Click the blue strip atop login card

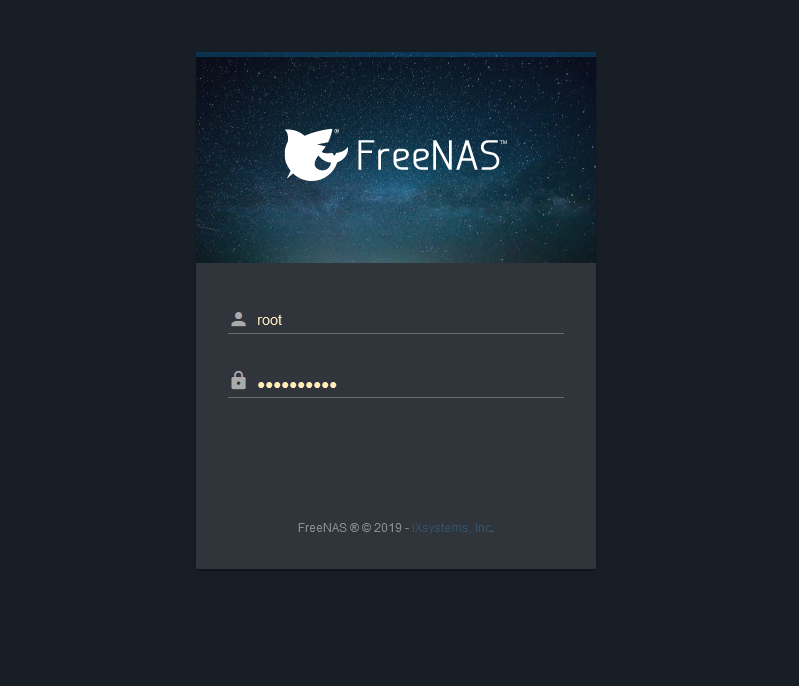pos(396,54)
